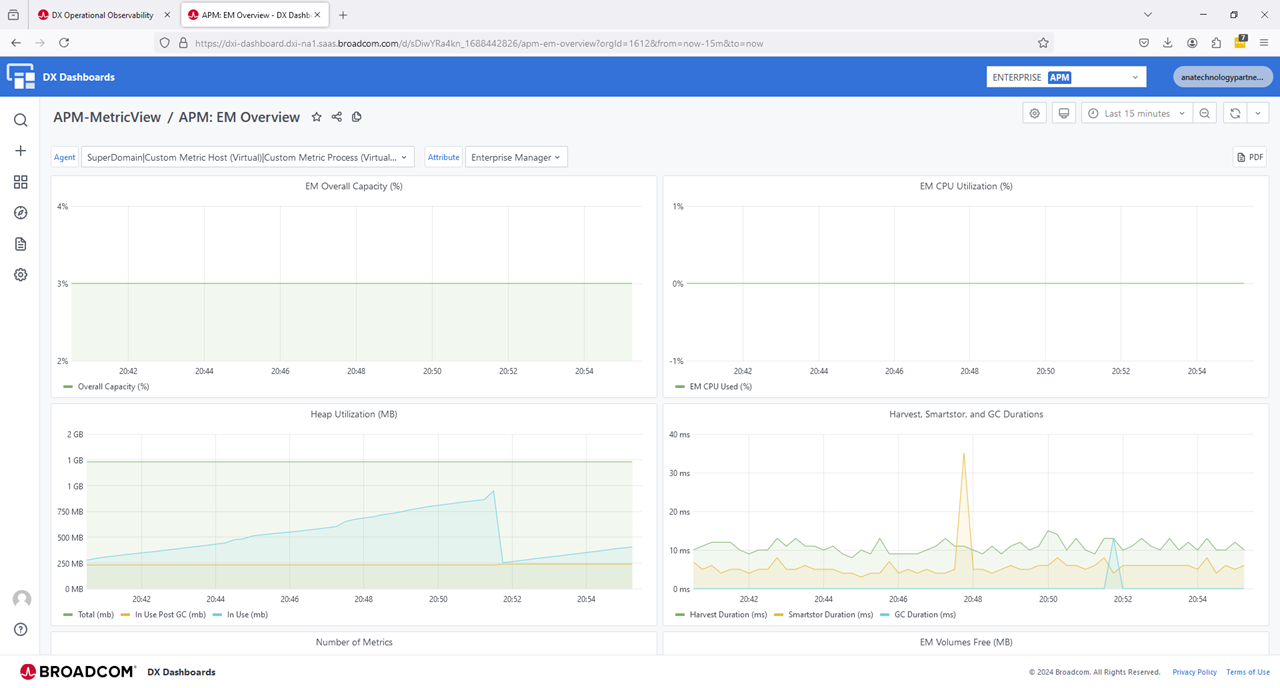Image resolution: width=1280 pixels, height=688 pixels.
Task: Open the Privacy Policy footer link
Action: click(1194, 672)
